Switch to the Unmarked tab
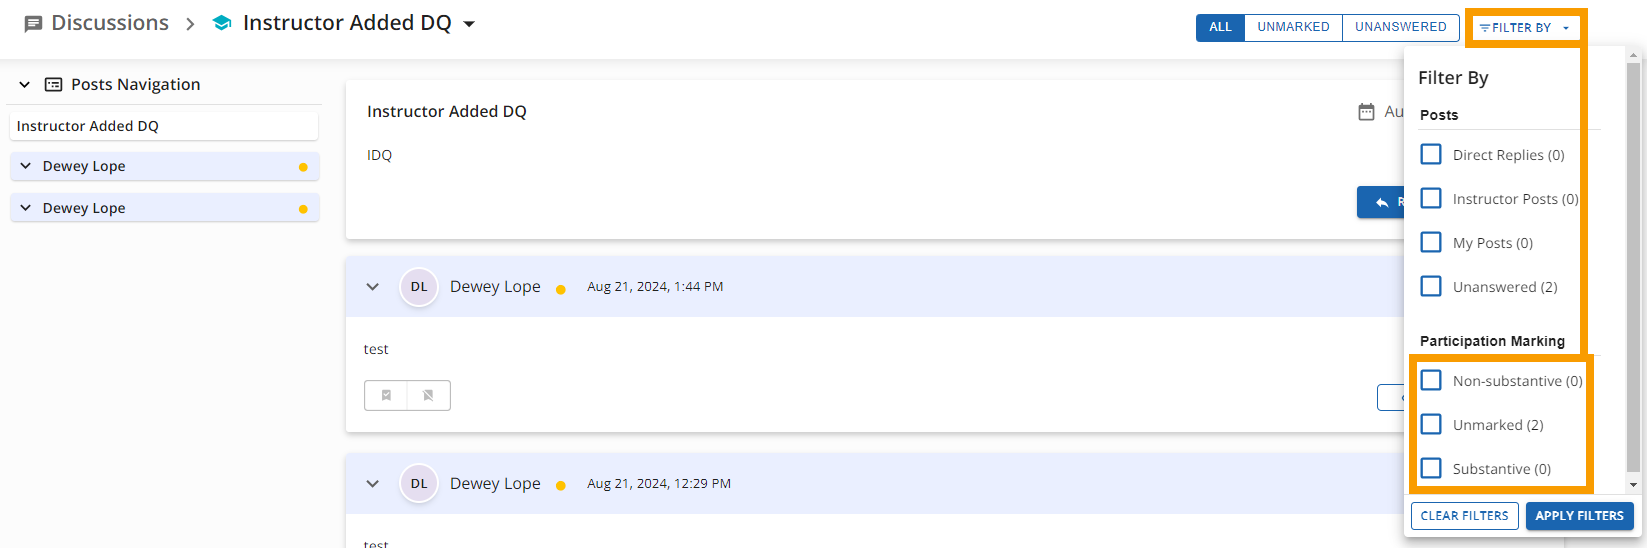 [x=1293, y=27]
